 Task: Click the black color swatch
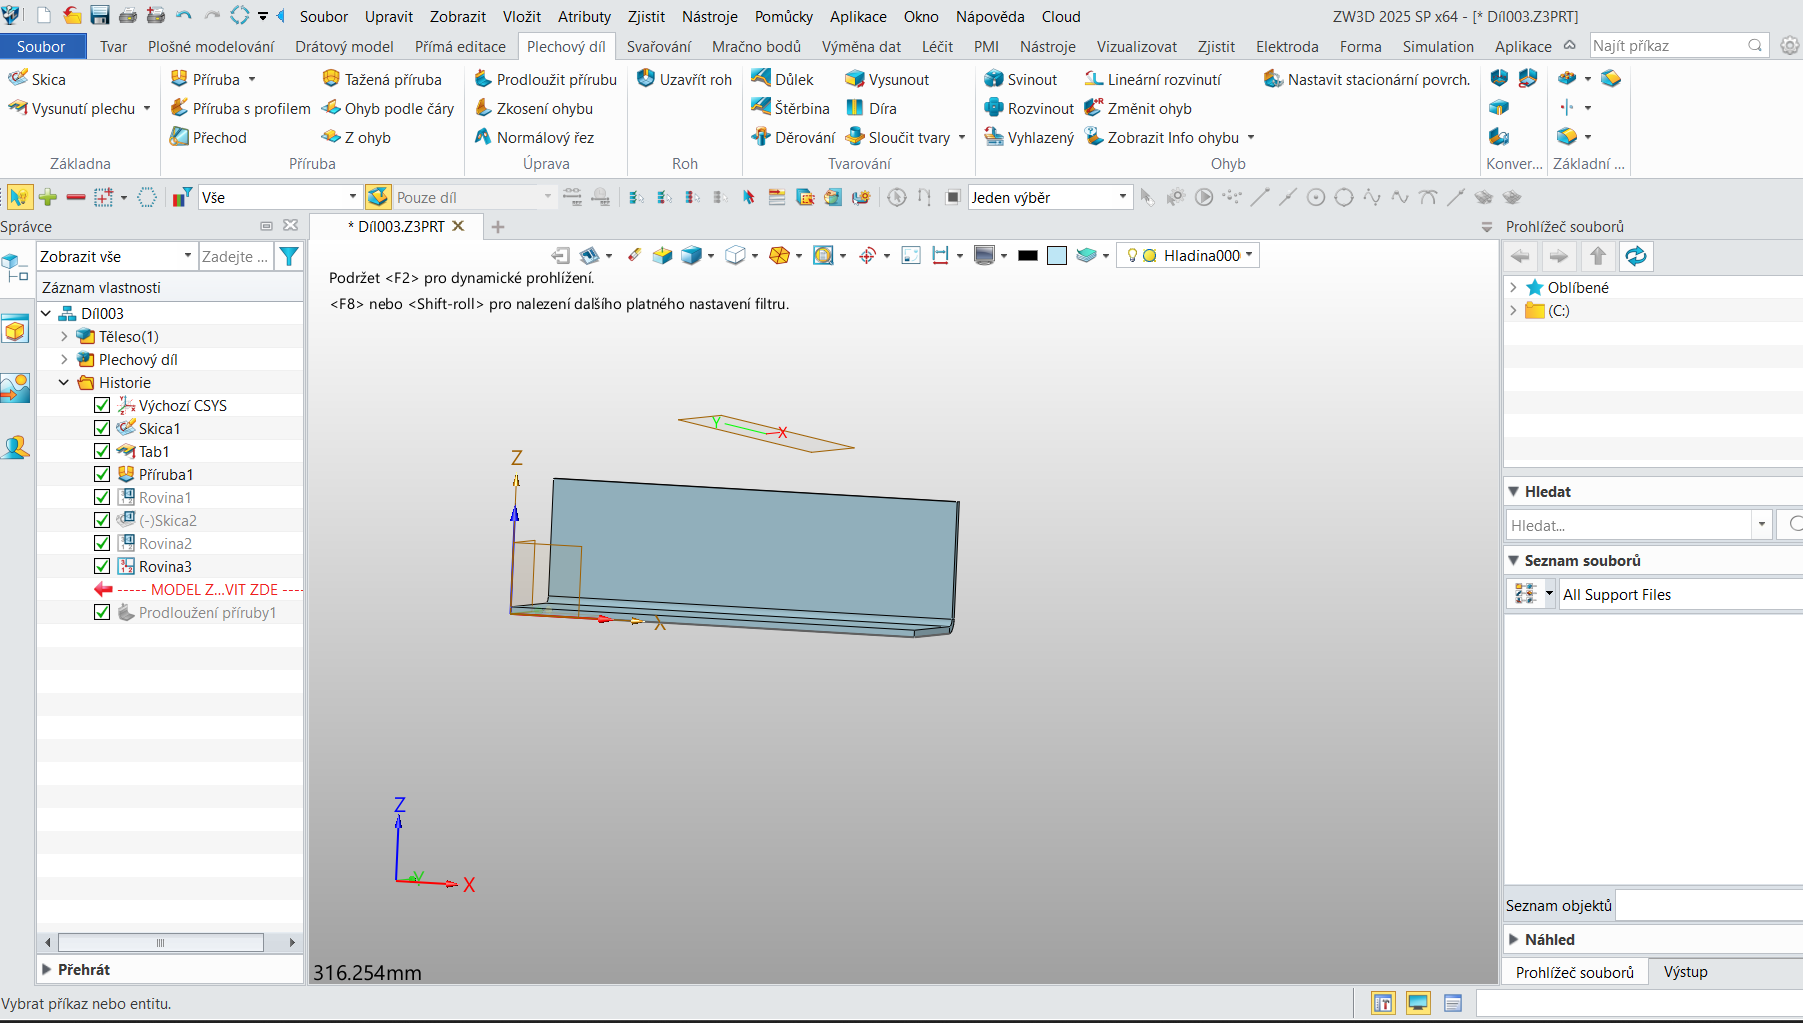1028,256
